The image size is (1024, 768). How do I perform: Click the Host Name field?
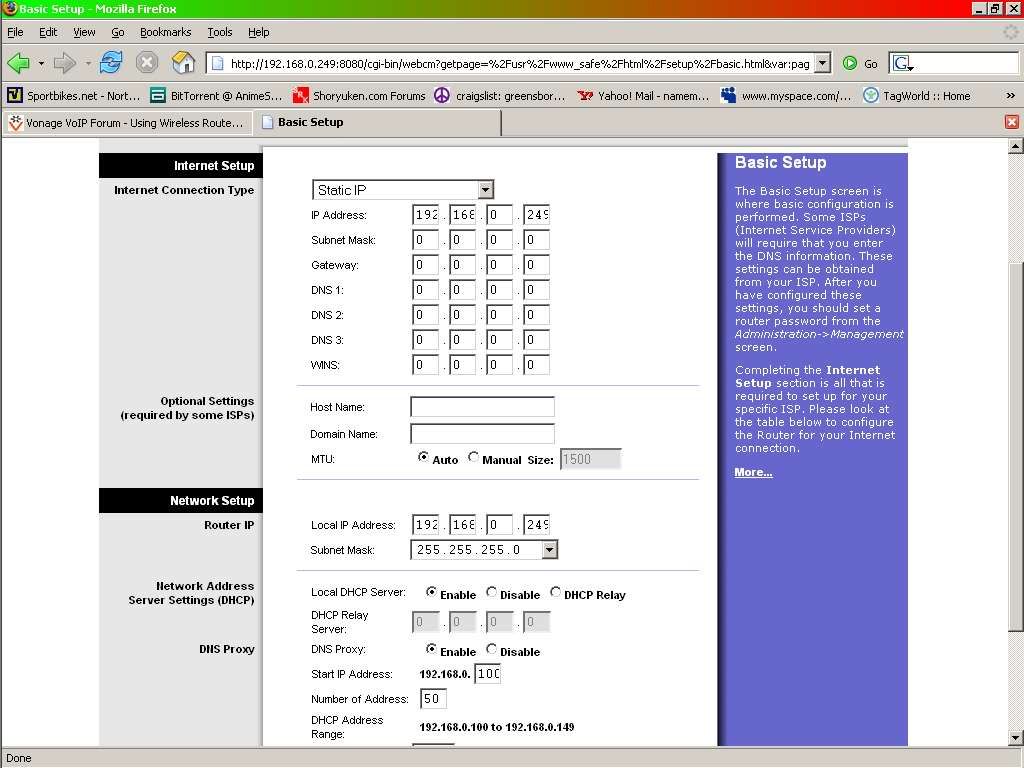(482, 407)
